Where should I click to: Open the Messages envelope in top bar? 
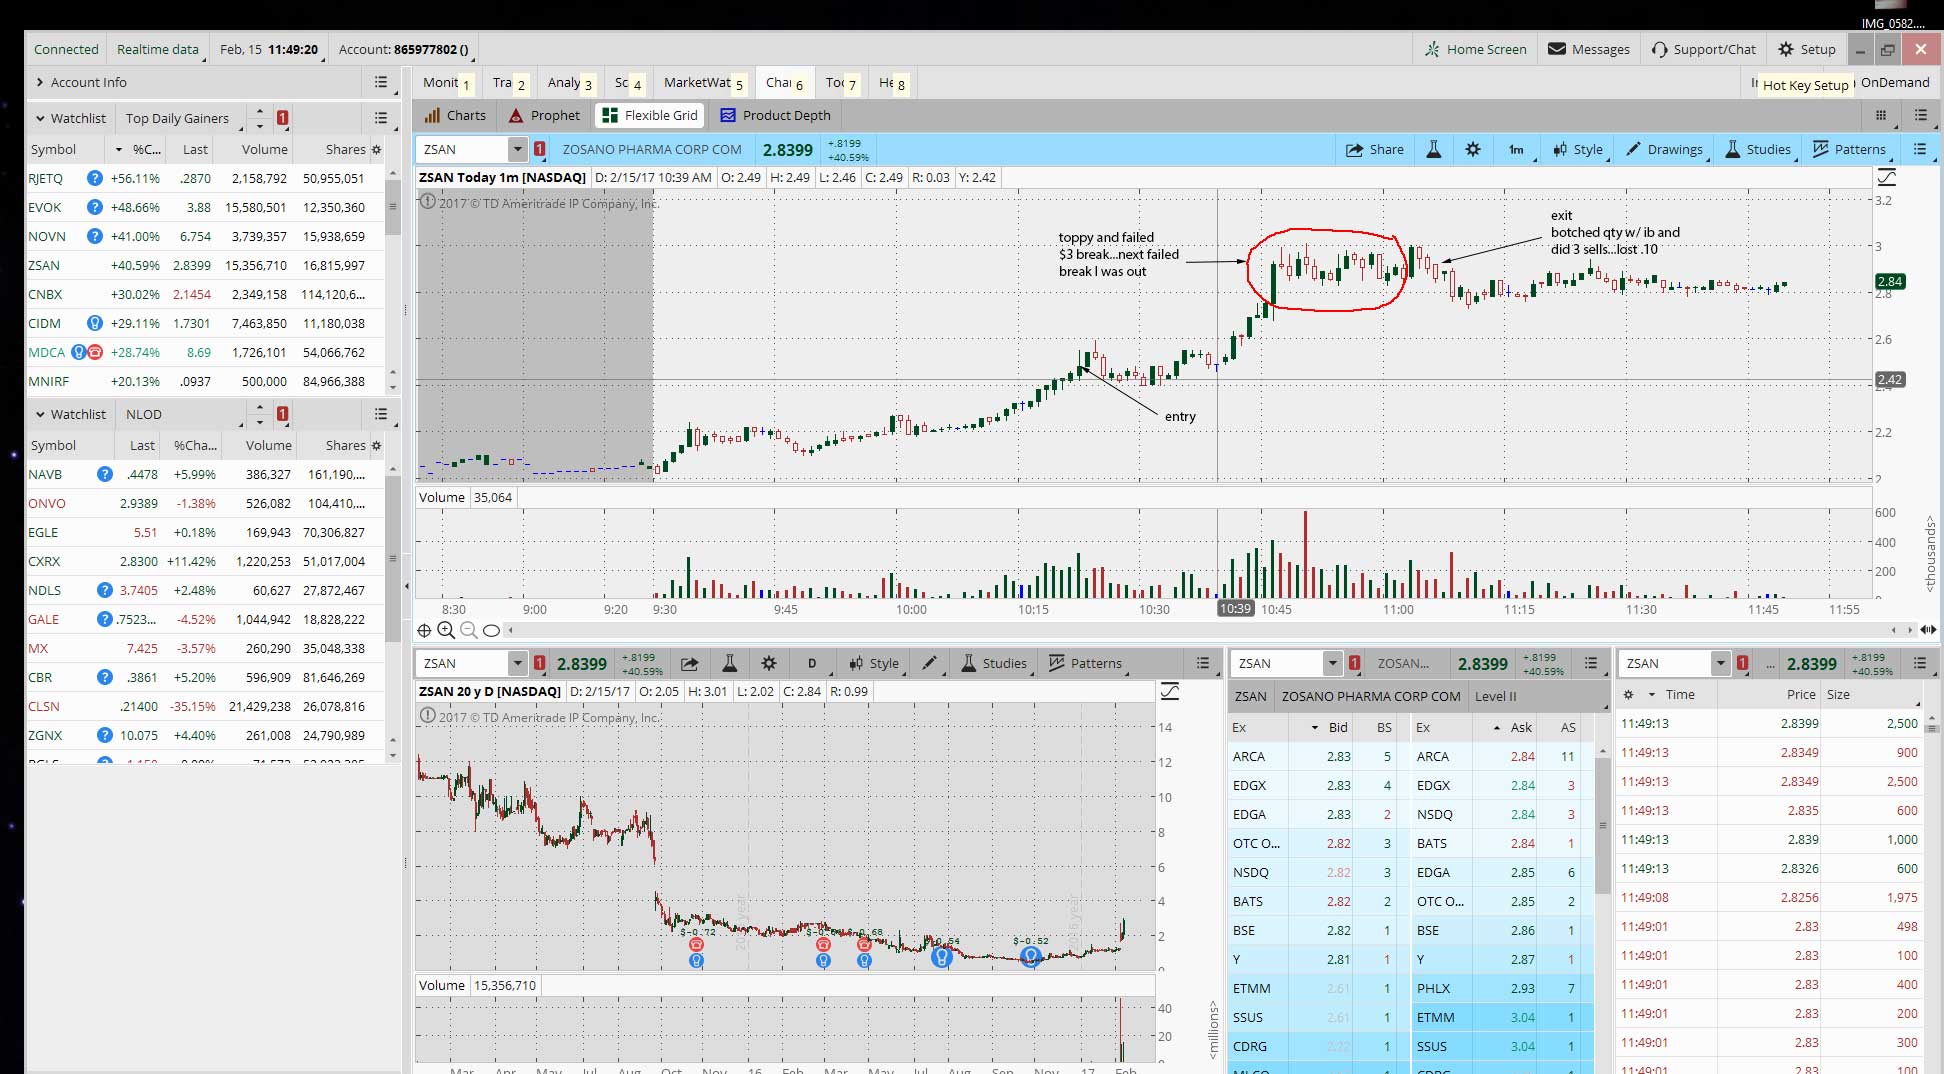tap(1588, 49)
